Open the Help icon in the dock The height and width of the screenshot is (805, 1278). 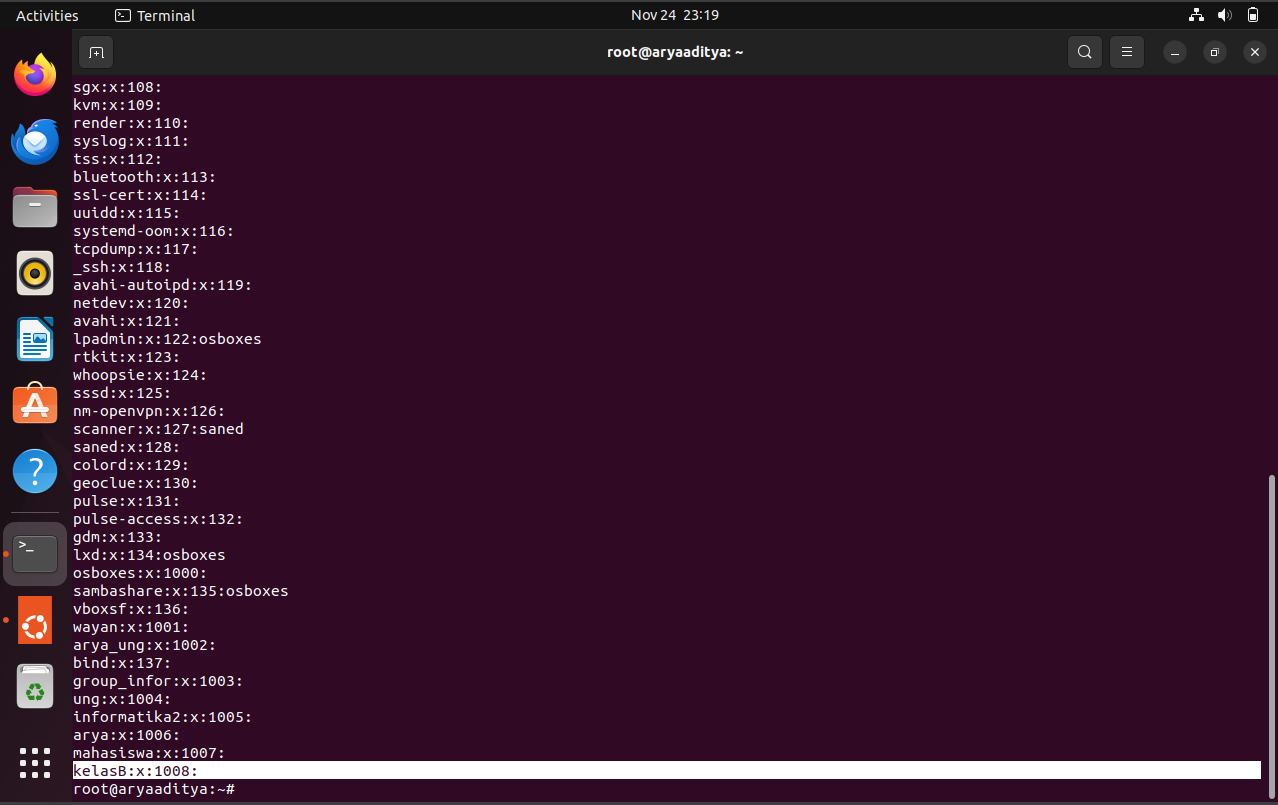tap(35, 471)
